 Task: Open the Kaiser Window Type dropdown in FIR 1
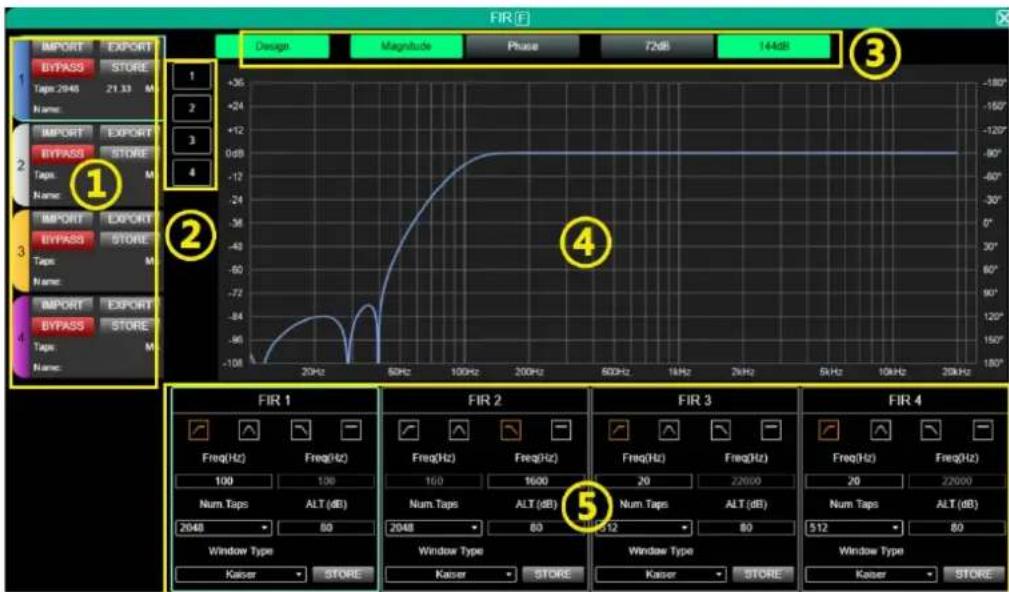[x=241, y=574]
